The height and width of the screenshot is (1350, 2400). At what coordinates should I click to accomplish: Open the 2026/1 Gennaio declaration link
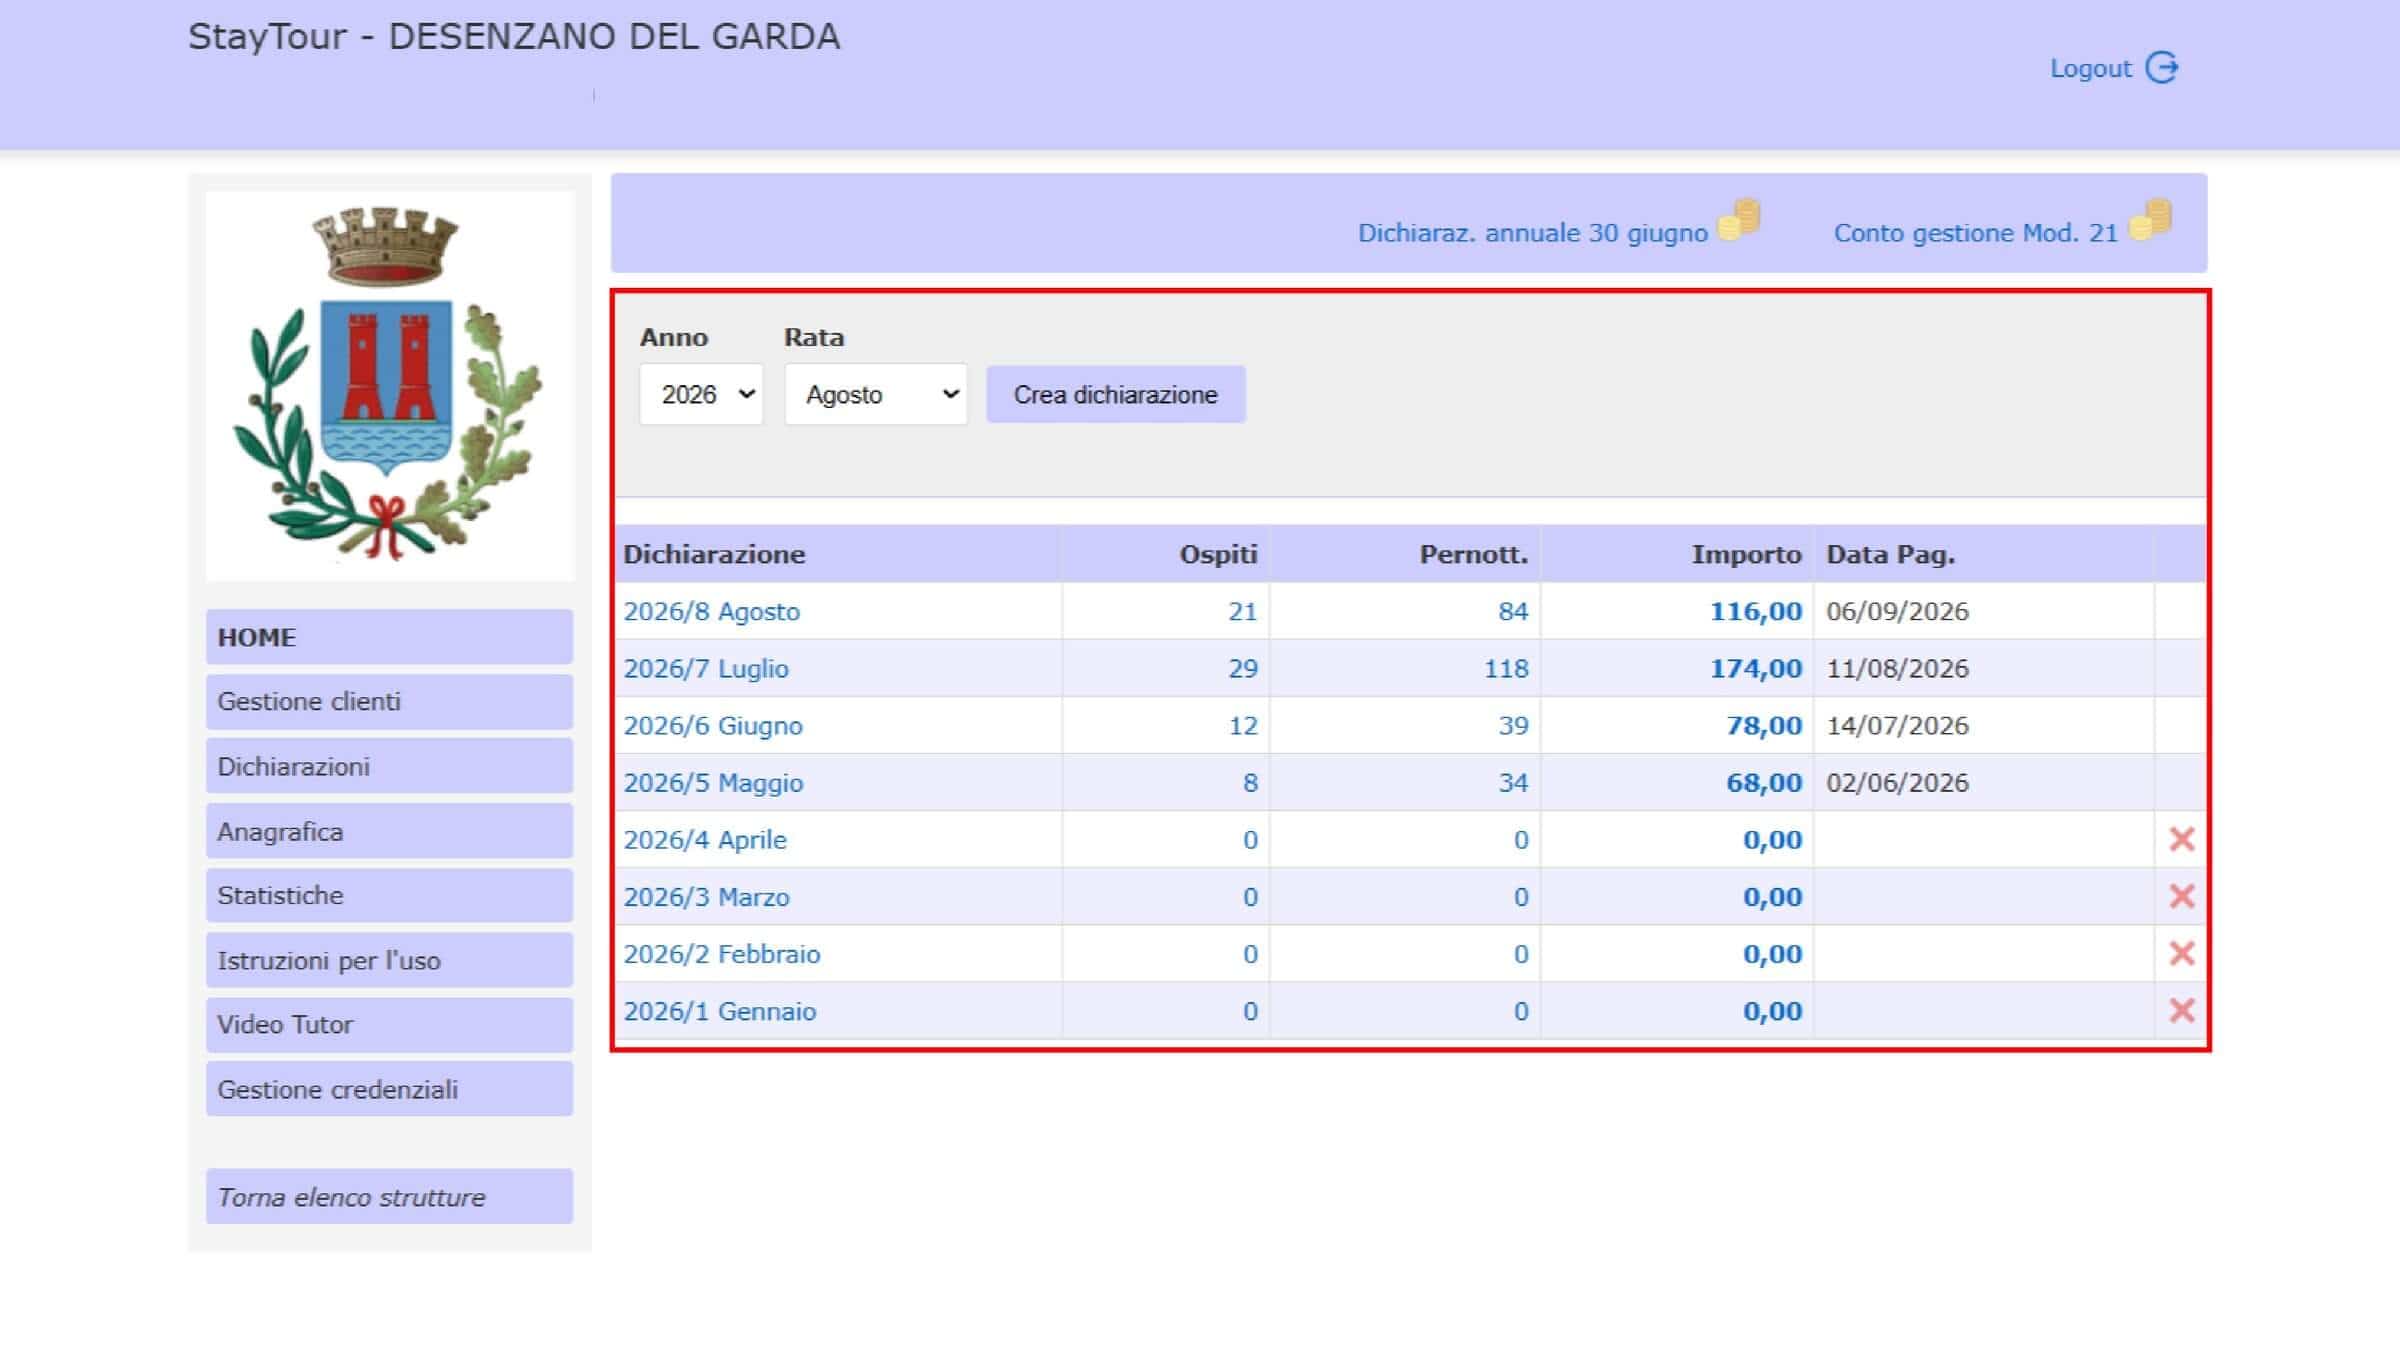(720, 1010)
